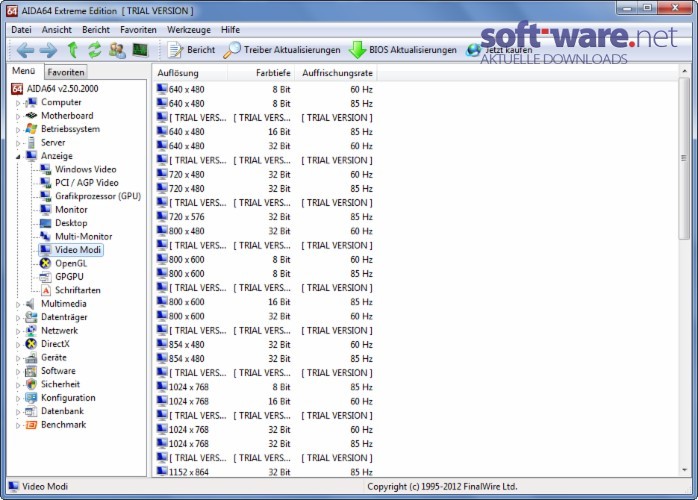Sort by Auffrischungsrate column header
698x500 pixels.
pyautogui.click(x=336, y=73)
